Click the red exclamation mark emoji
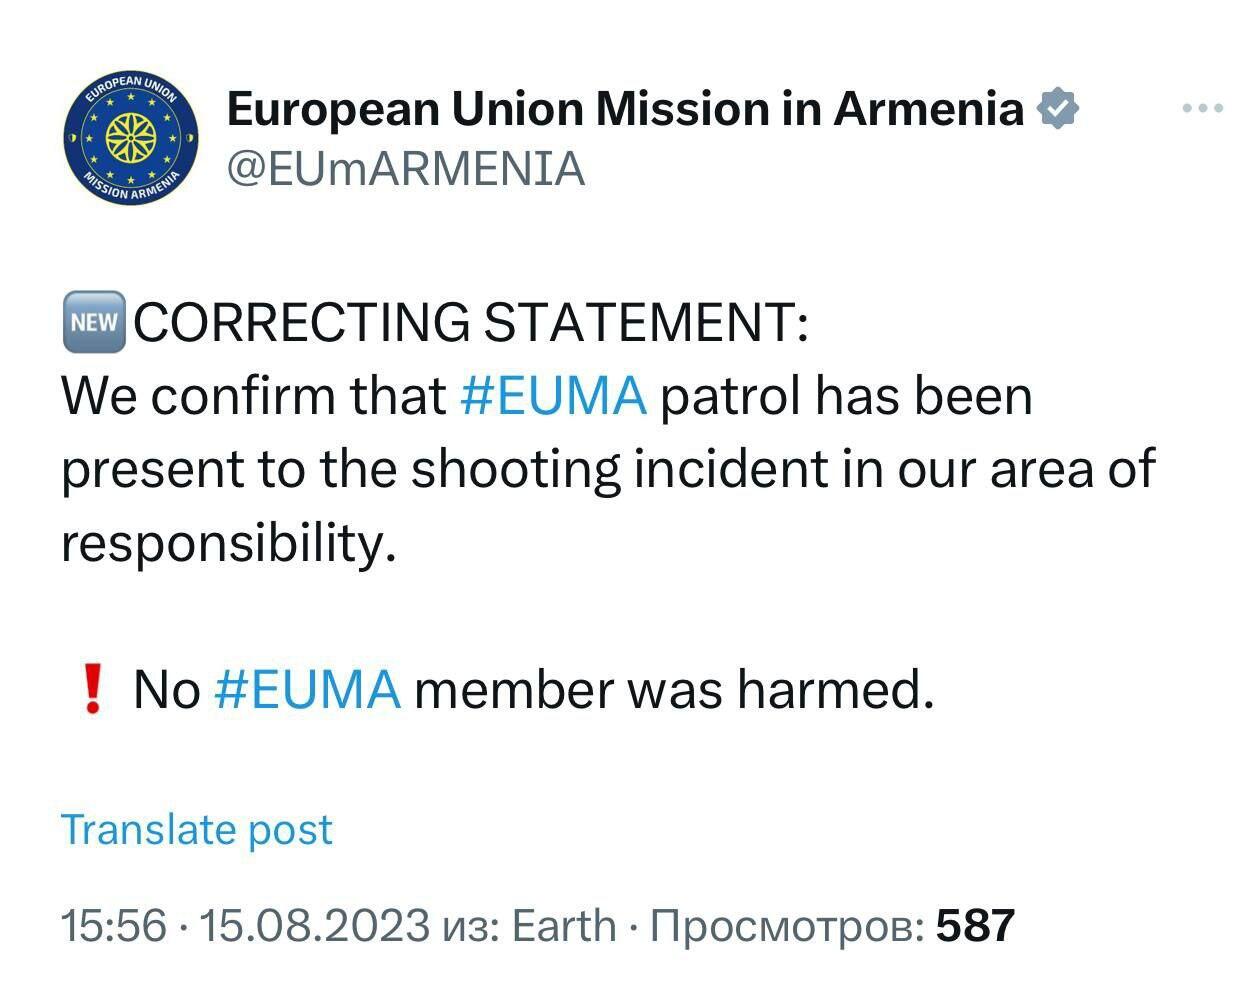Screen dimensions: 1254x983 point(93,690)
